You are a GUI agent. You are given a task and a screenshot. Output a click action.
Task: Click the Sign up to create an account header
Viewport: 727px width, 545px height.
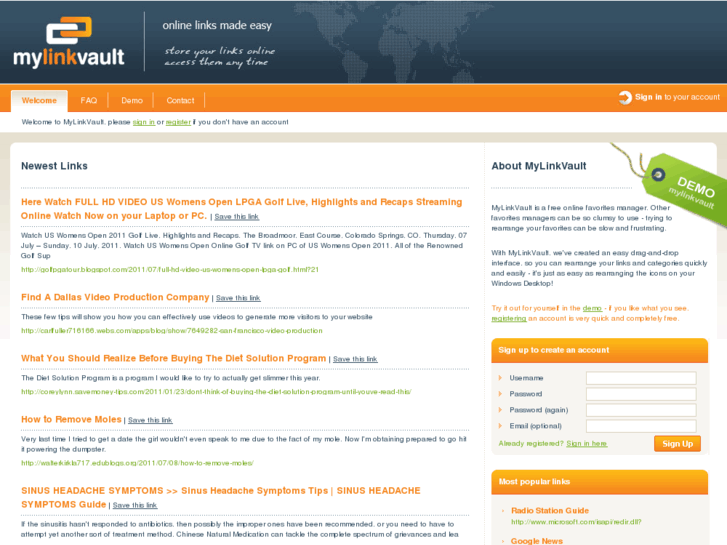point(599,350)
